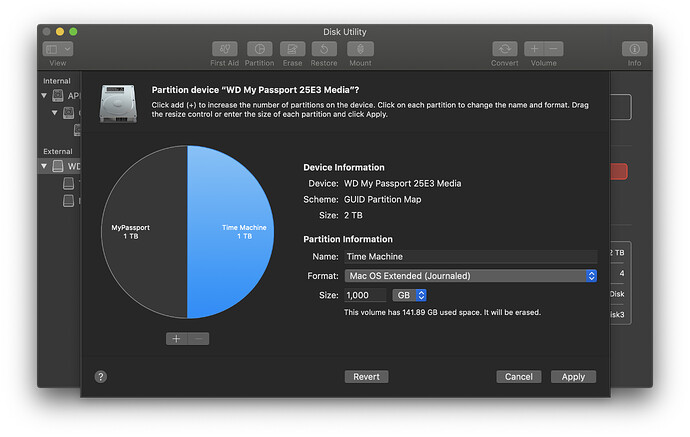
Task: Click the '141.89 GB used space' warning text
Action: click(x=440, y=312)
